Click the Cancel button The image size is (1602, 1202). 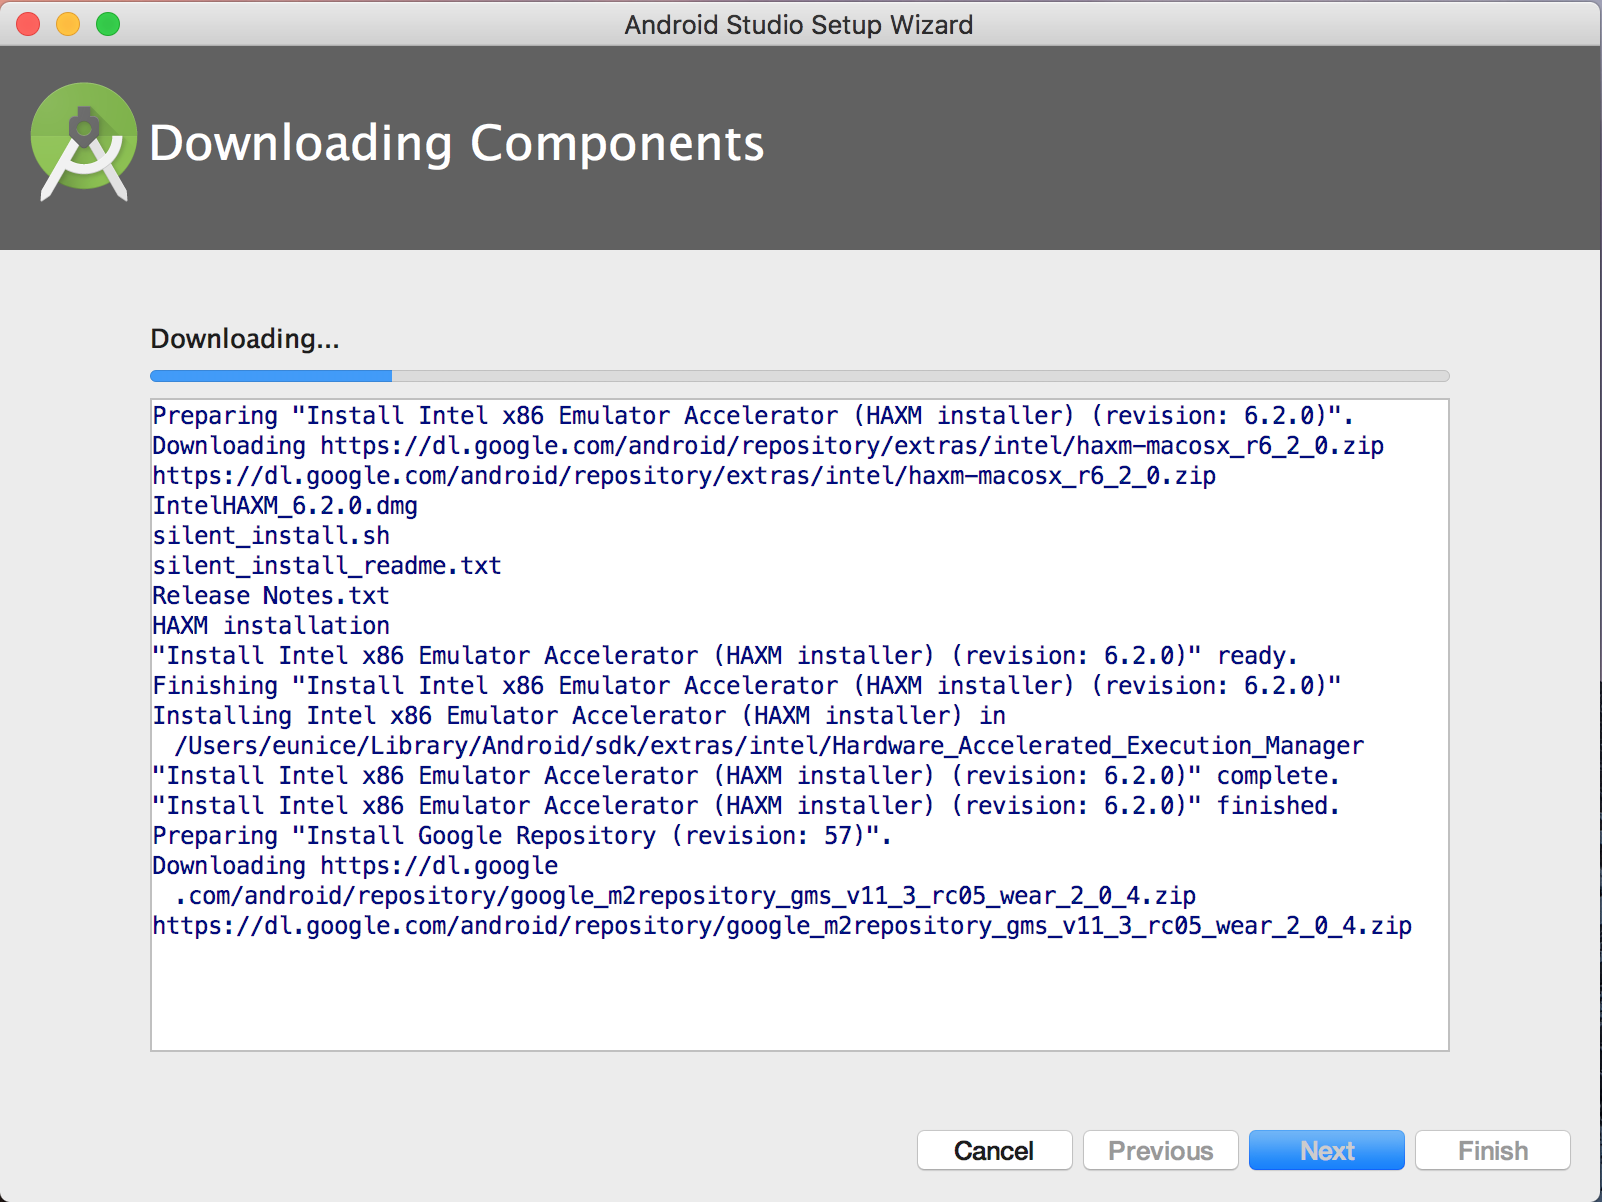click(994, 1150)
